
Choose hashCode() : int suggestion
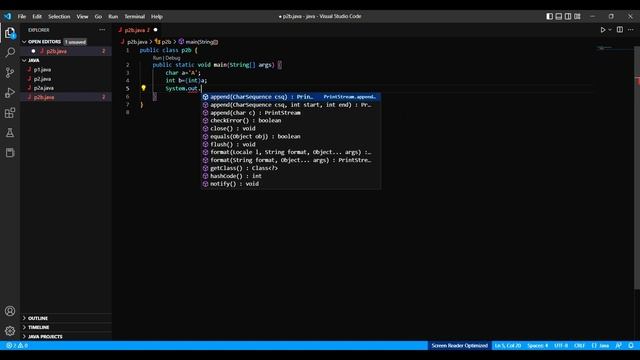pyautogui.click(x=291, y=176)
